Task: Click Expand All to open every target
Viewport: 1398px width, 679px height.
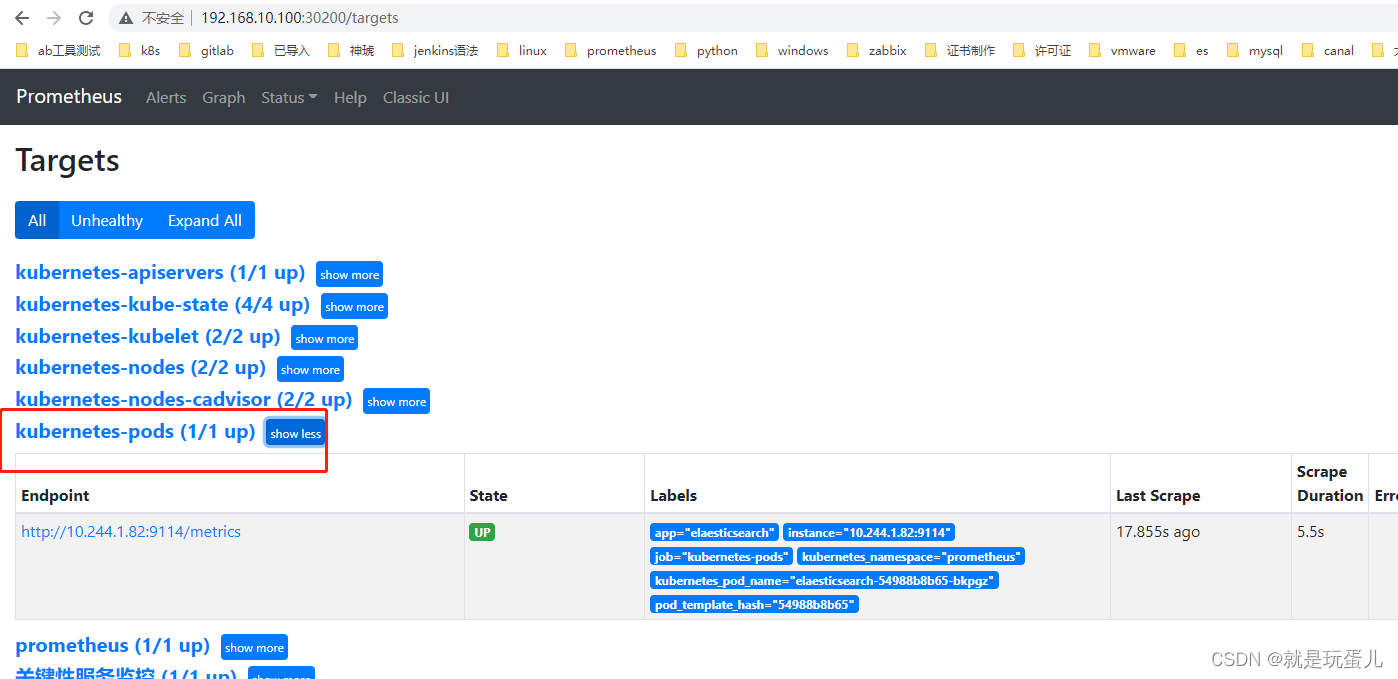Action: pyautogui.click(x=204, y=220)
